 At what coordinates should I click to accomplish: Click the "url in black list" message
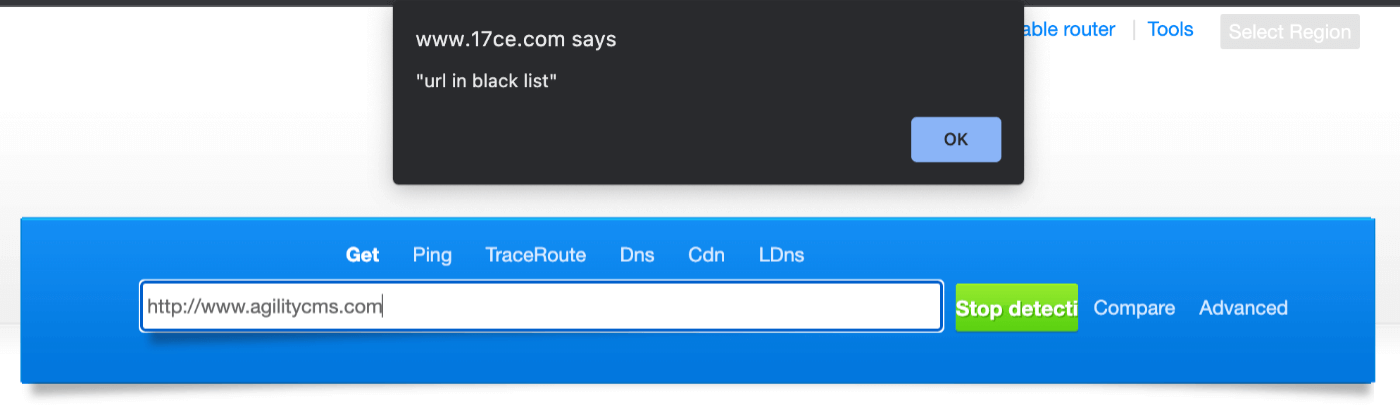coord(486,81)
